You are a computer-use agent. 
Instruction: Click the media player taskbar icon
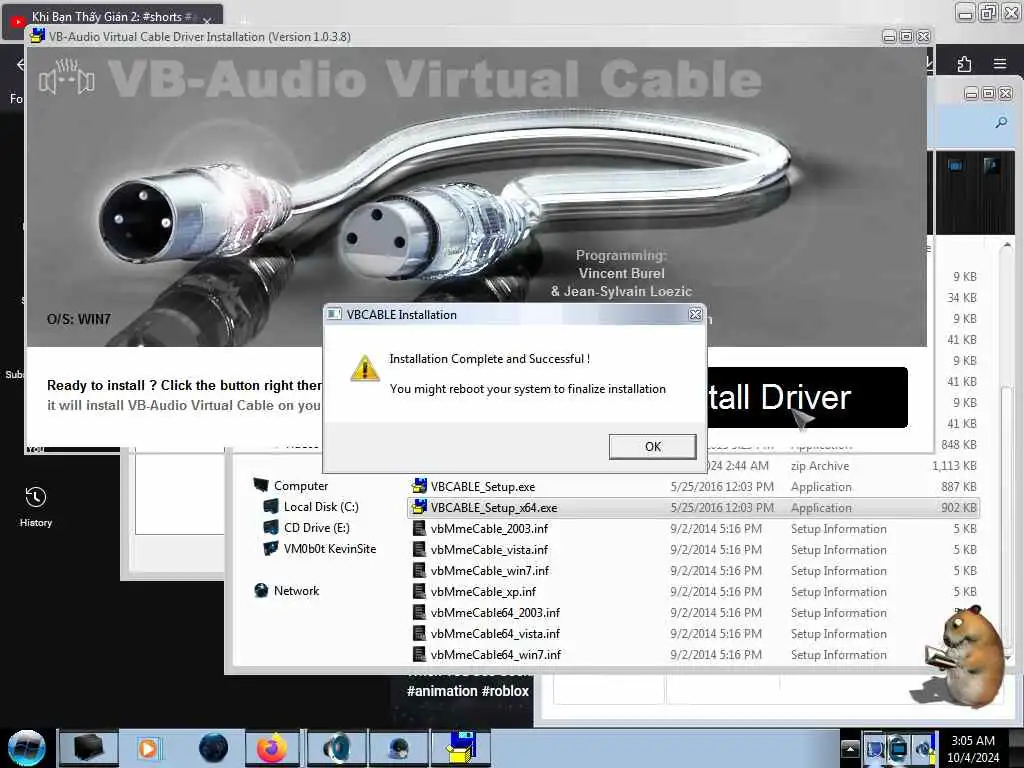click(148, 748)
